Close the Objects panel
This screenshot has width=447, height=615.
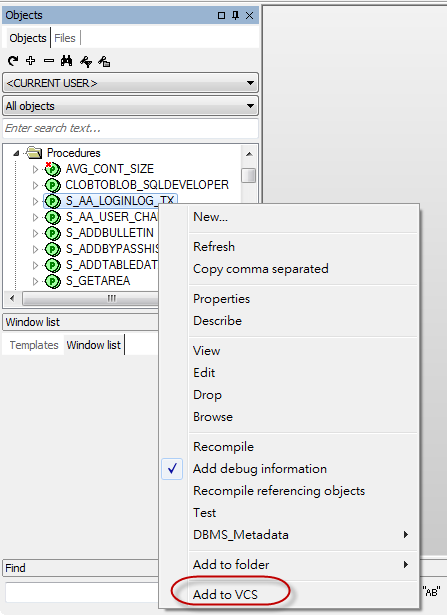point(249,15)
